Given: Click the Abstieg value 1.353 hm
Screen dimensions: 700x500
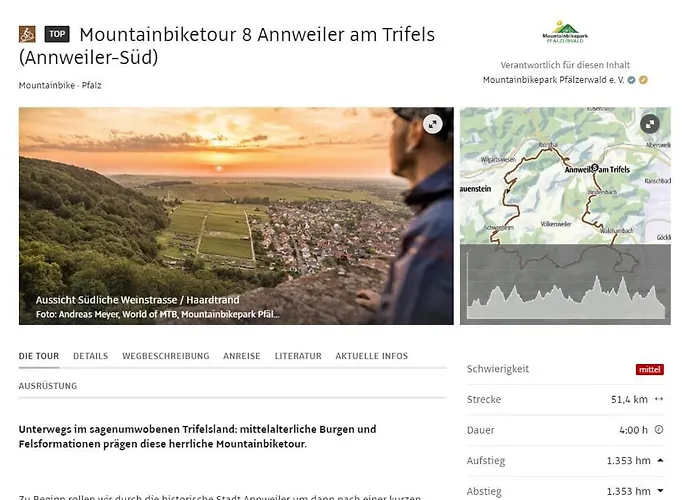Looking at the screenshot, I should 629,491.
